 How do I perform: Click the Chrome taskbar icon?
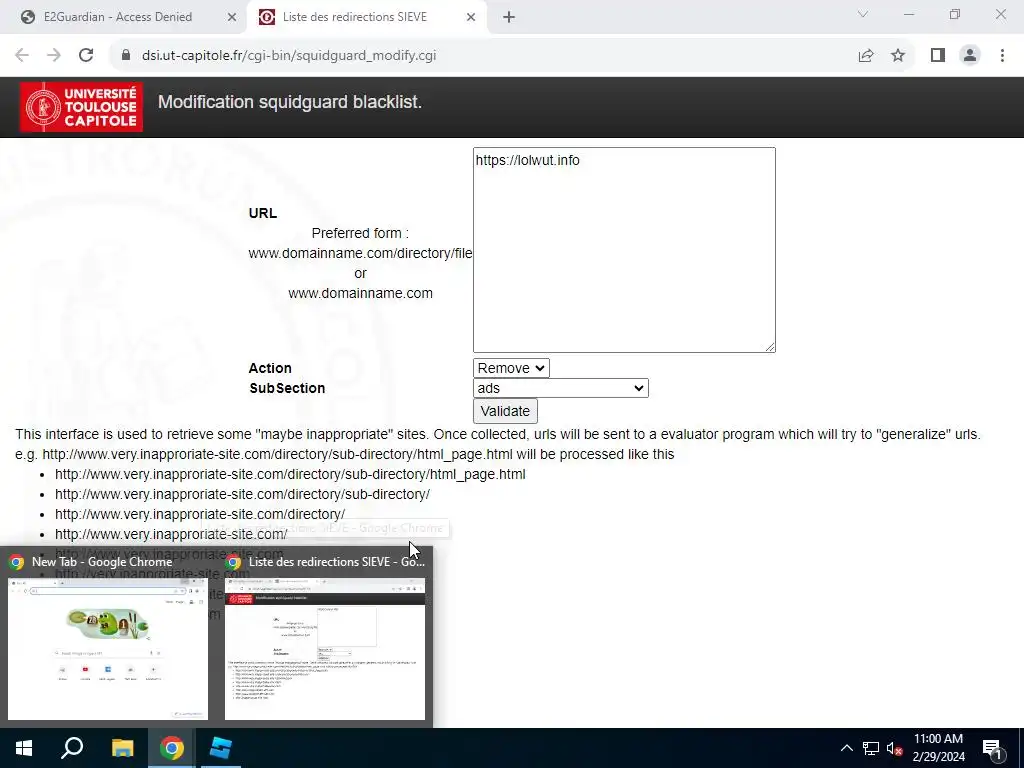[171, 748]
